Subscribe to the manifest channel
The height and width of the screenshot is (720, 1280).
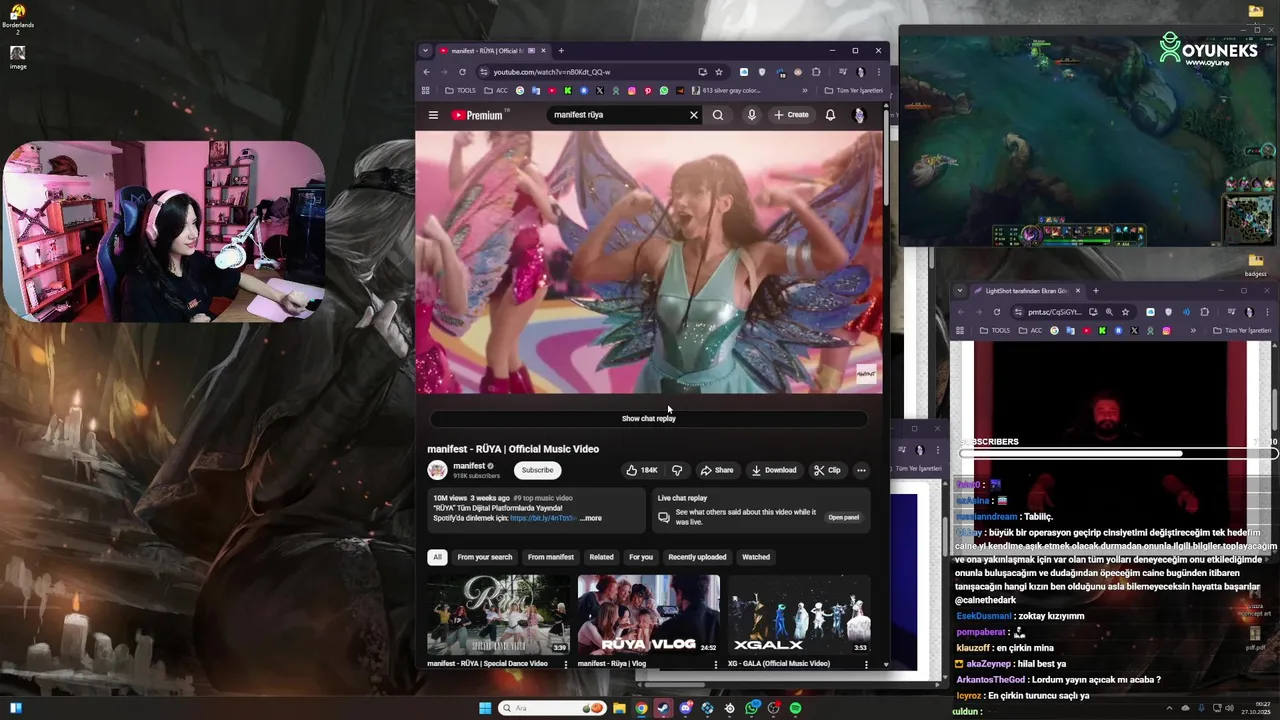point(537,470)
